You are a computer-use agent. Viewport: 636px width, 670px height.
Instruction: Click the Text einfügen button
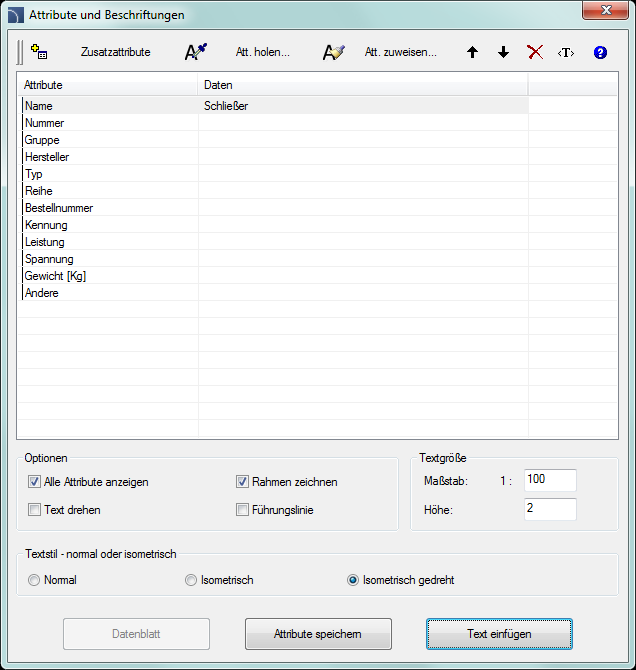click(499, 634)
